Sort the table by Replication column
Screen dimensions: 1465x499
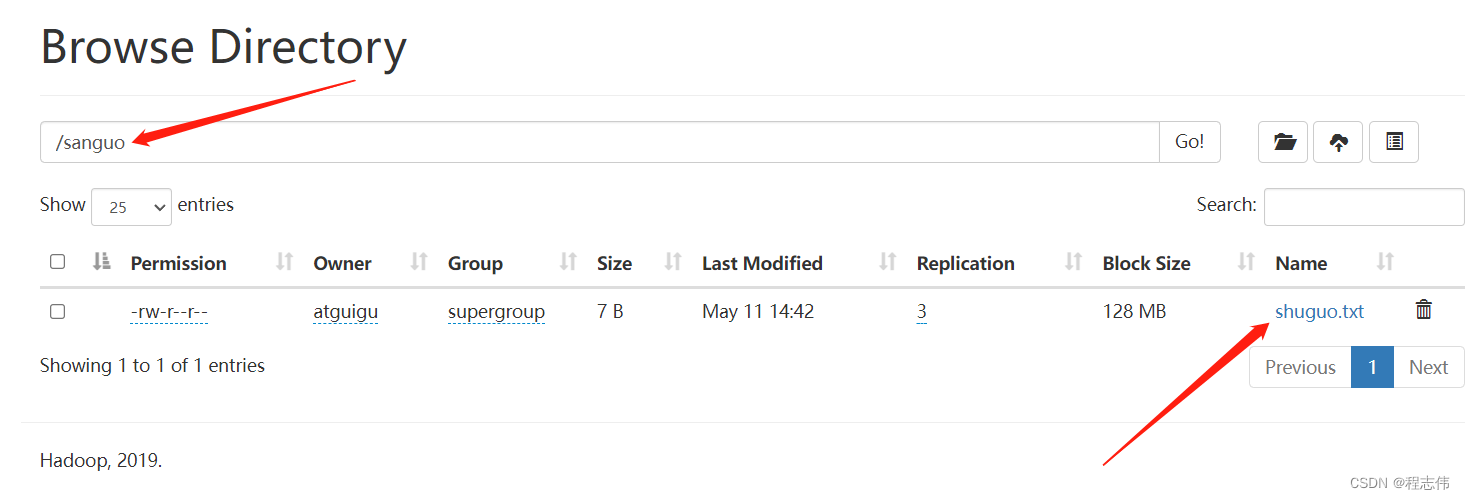[965, 263]
